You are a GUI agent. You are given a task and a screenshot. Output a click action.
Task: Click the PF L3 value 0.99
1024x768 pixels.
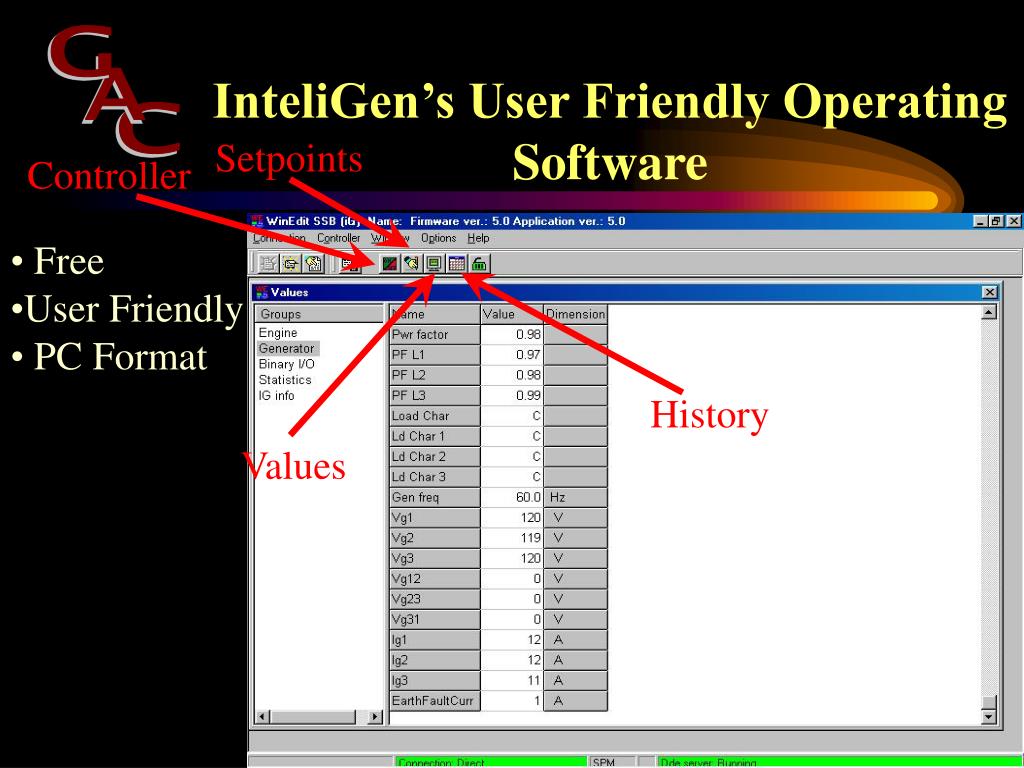[x=512, y=396]
